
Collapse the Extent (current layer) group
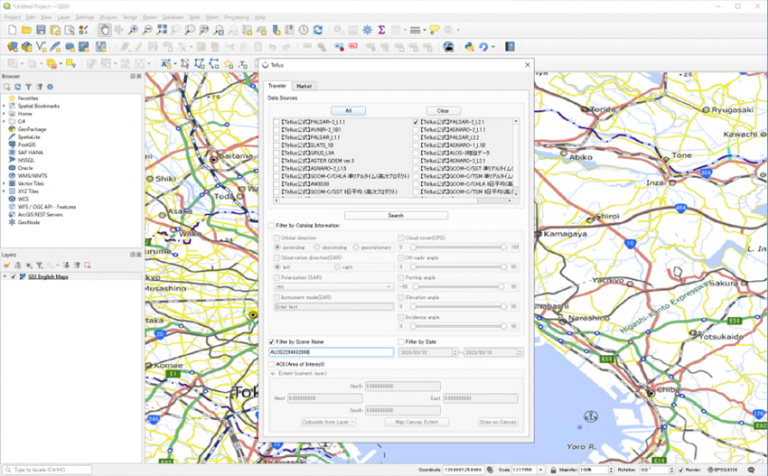tap(273, 373)
